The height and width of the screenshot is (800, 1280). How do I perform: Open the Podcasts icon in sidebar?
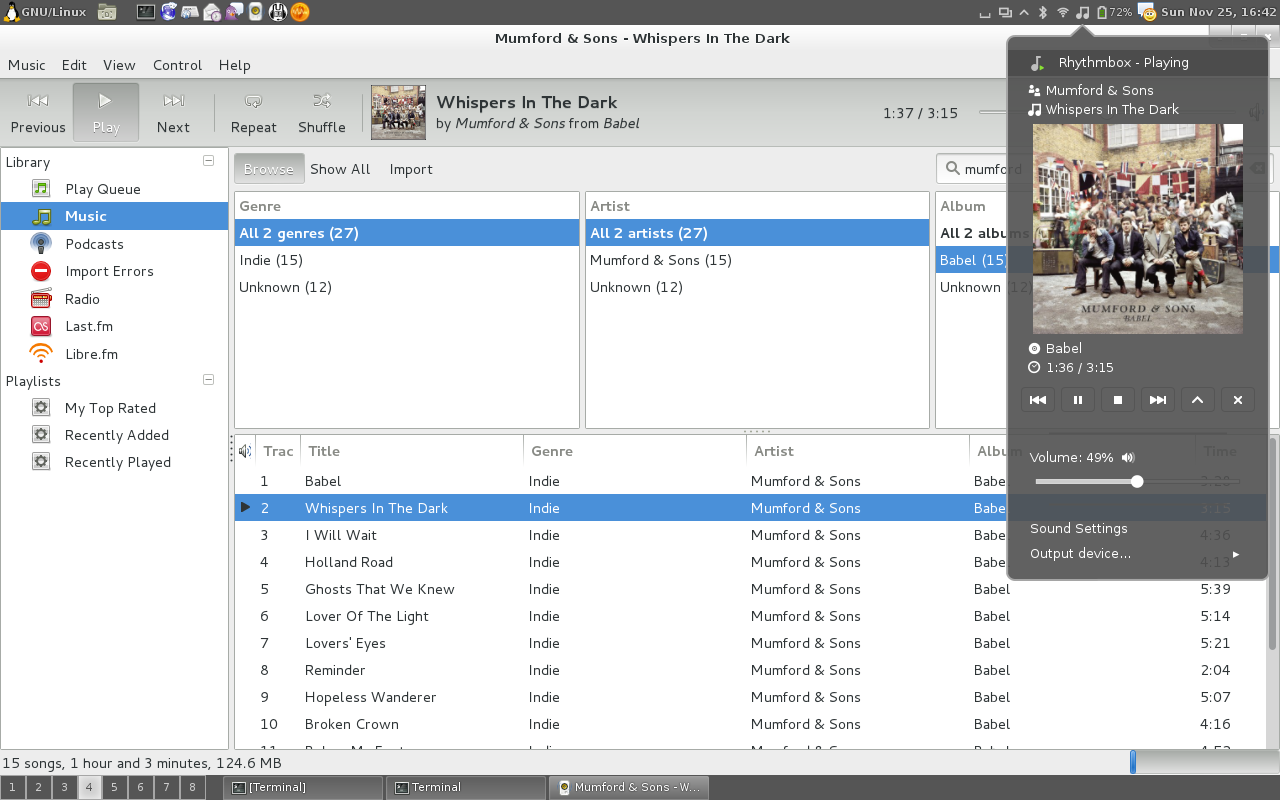pos(41,243)
